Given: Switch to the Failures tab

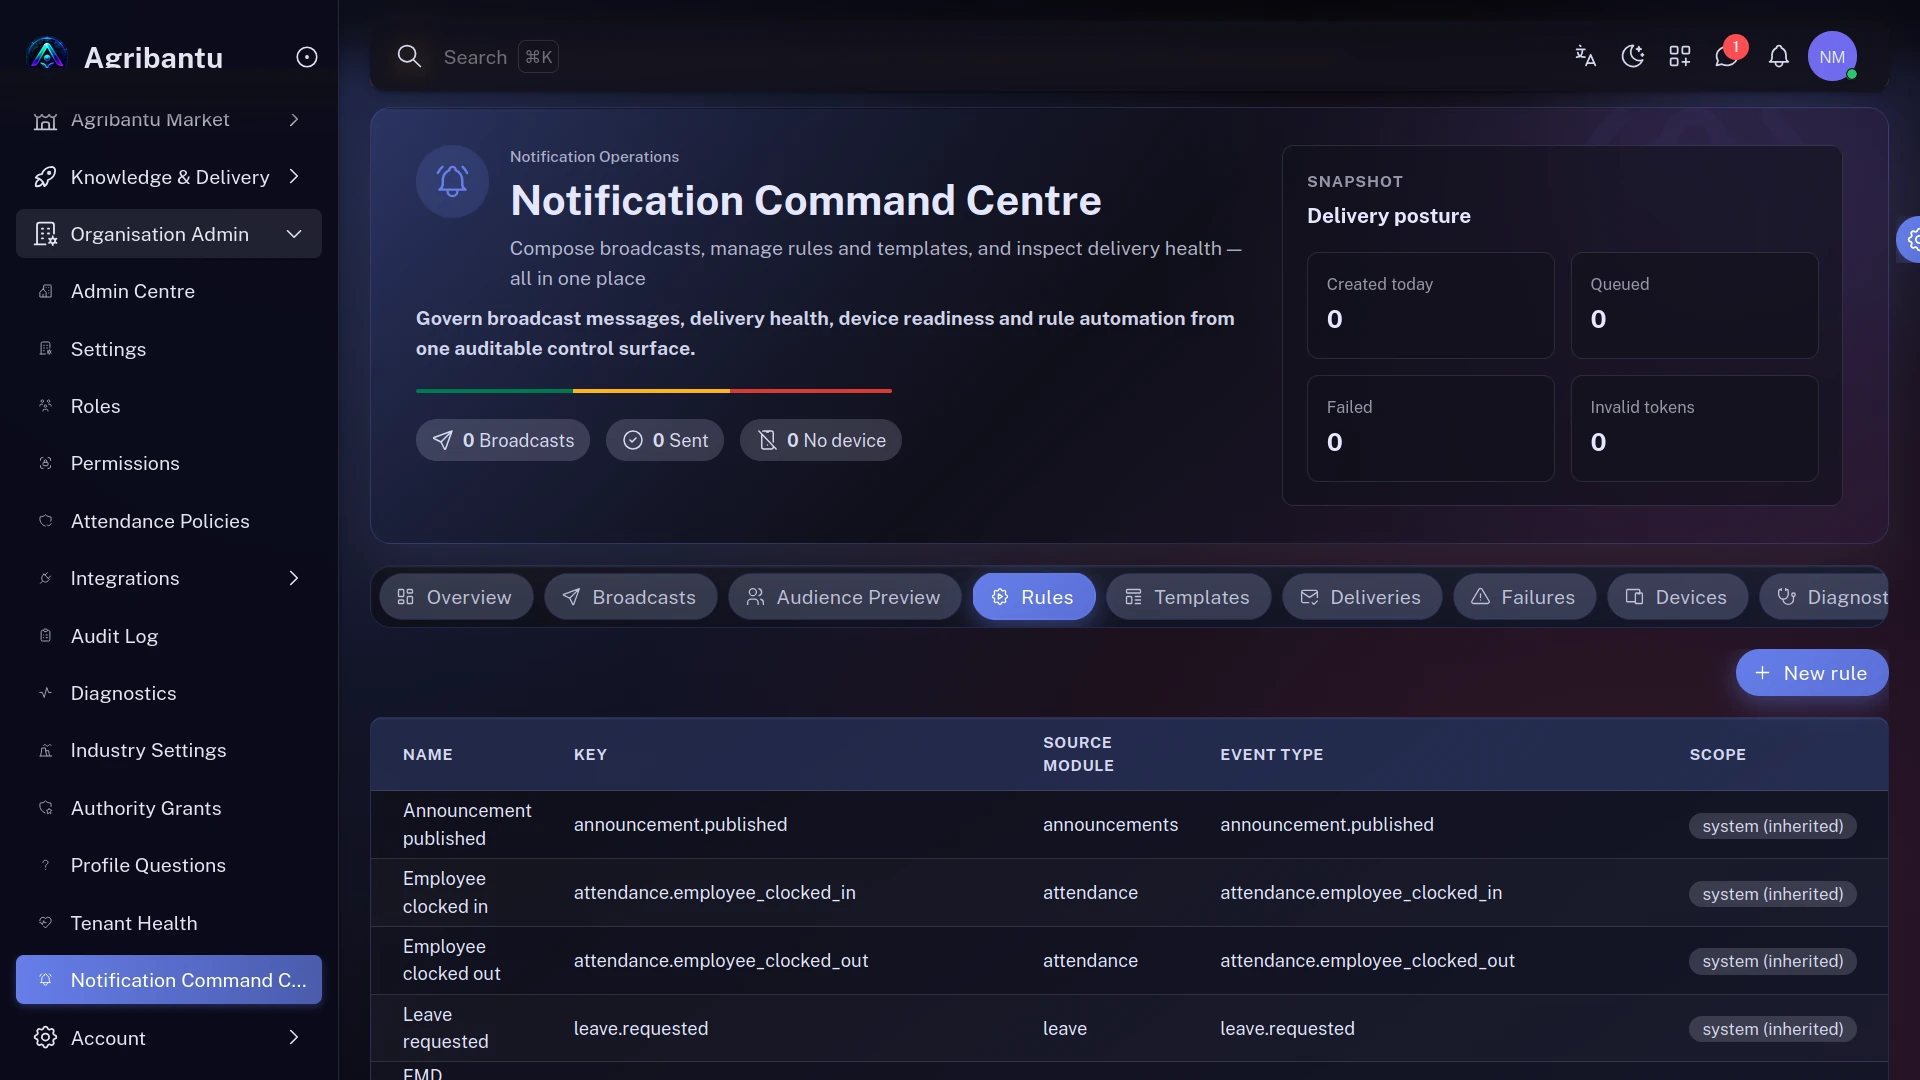Looking at the screenshot, I should 1525,597.
